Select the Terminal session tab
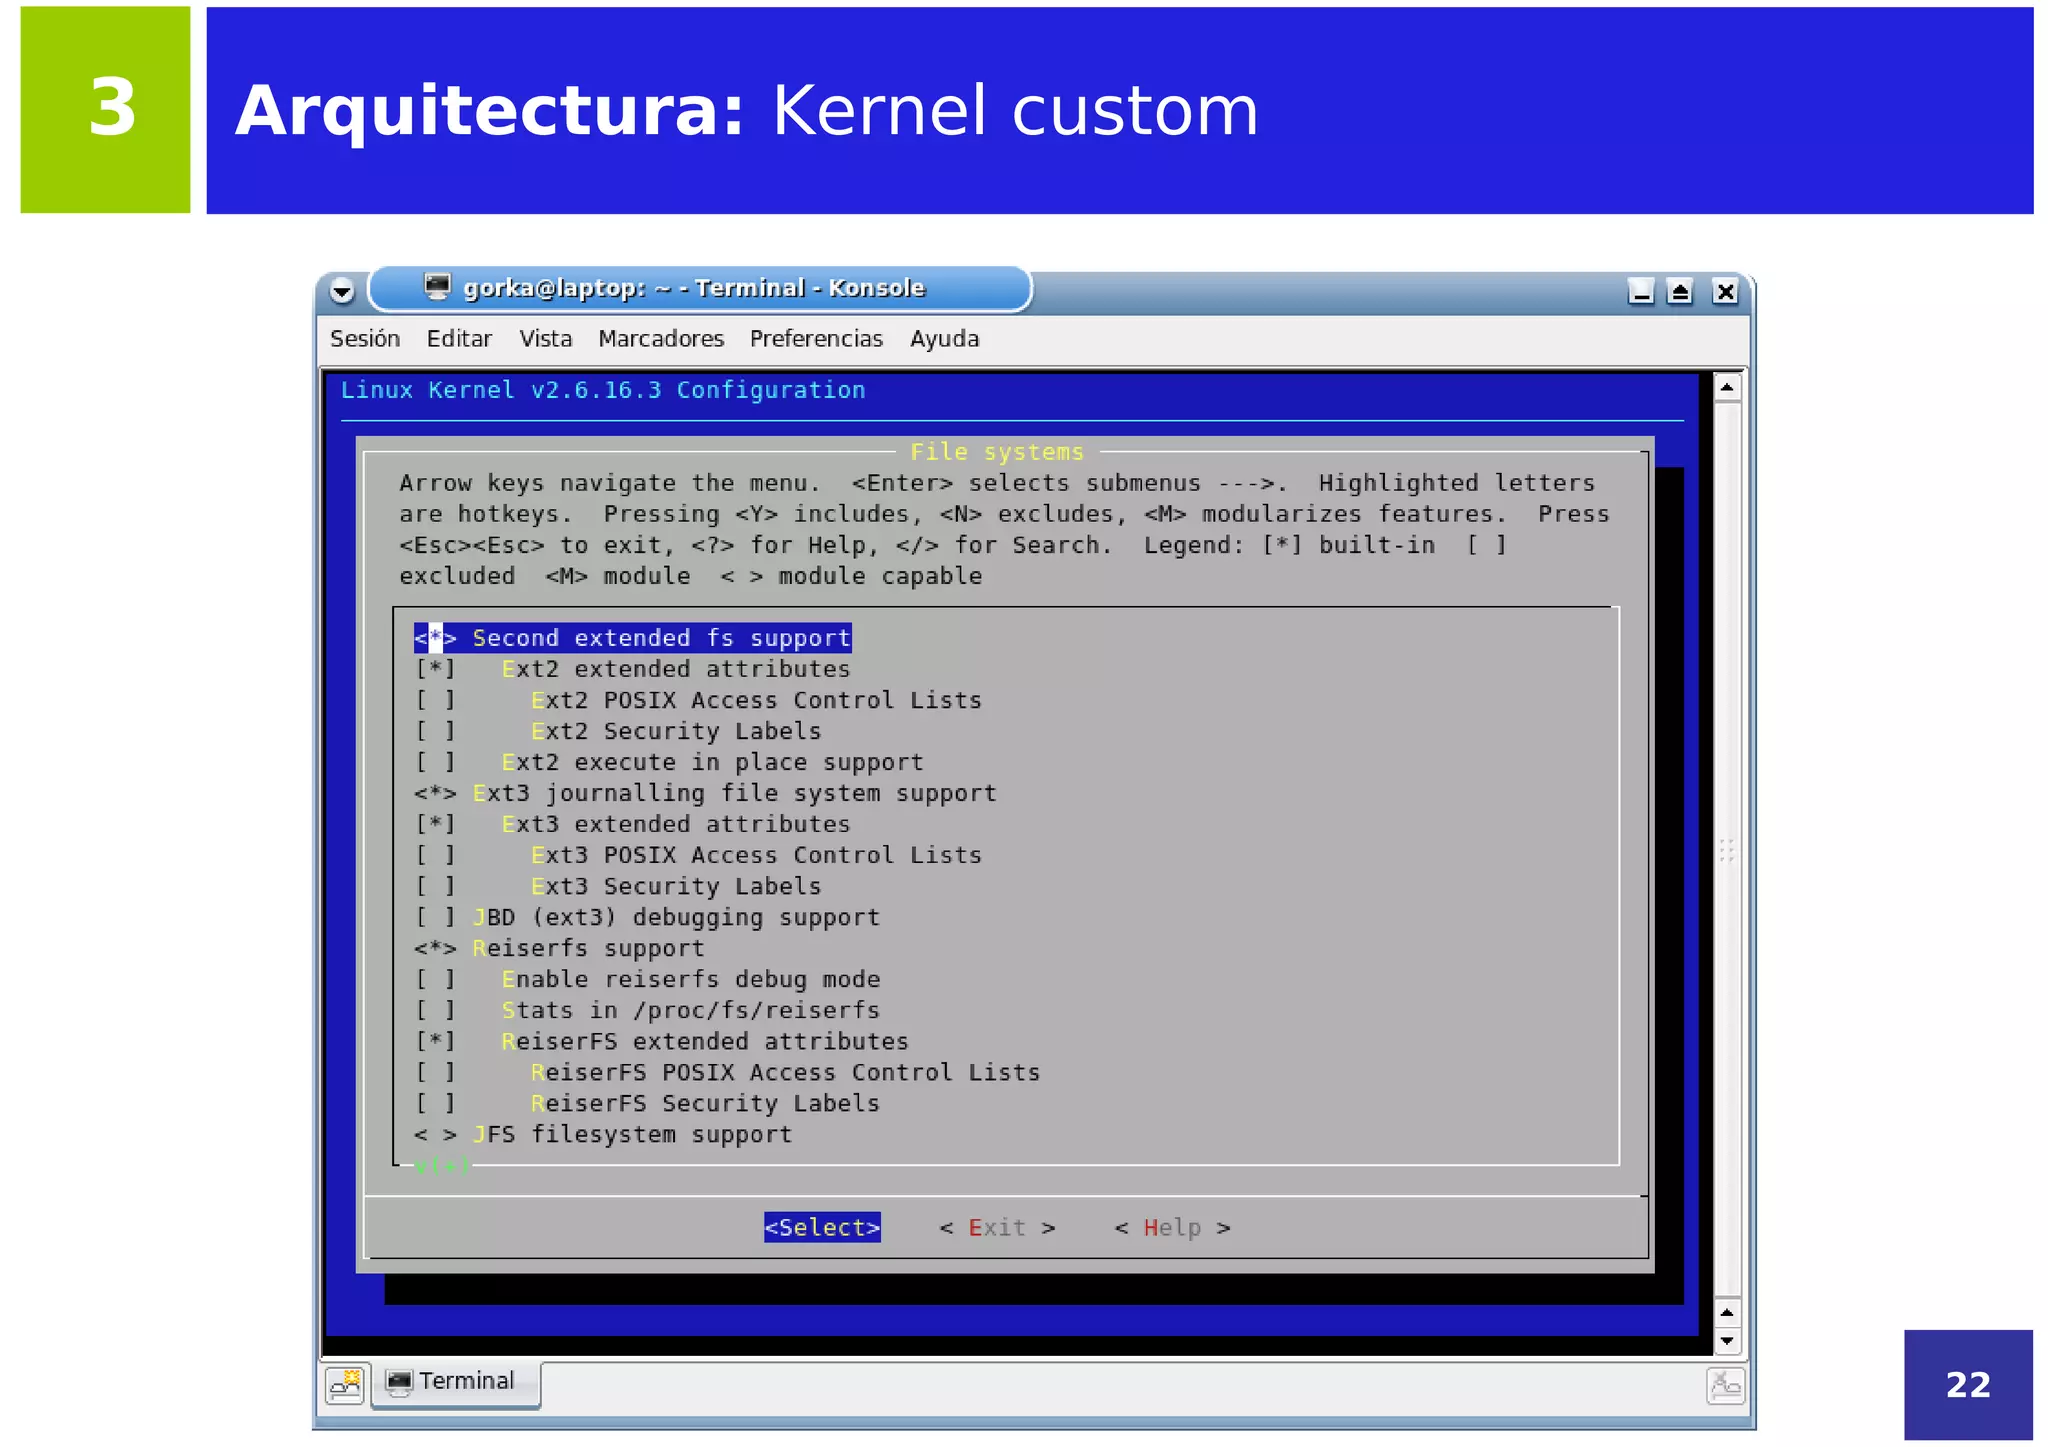The width and height of the screenshot is (2048, 1447). (456, 1383)
